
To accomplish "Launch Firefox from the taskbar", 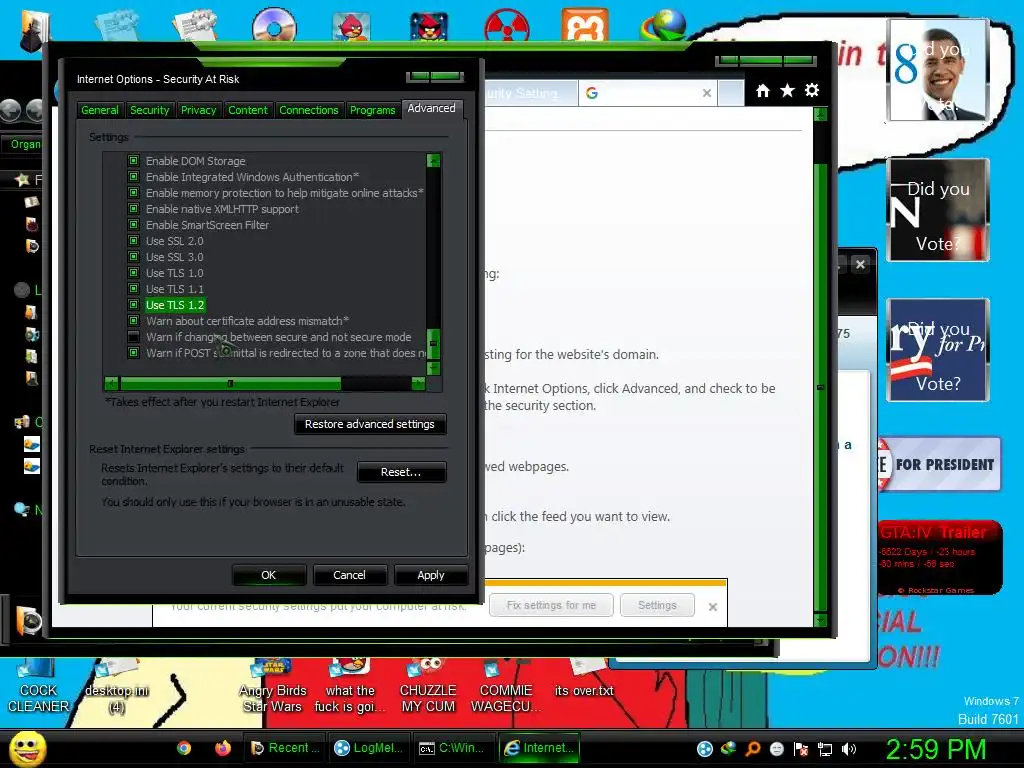I will [x=223, y=748].
